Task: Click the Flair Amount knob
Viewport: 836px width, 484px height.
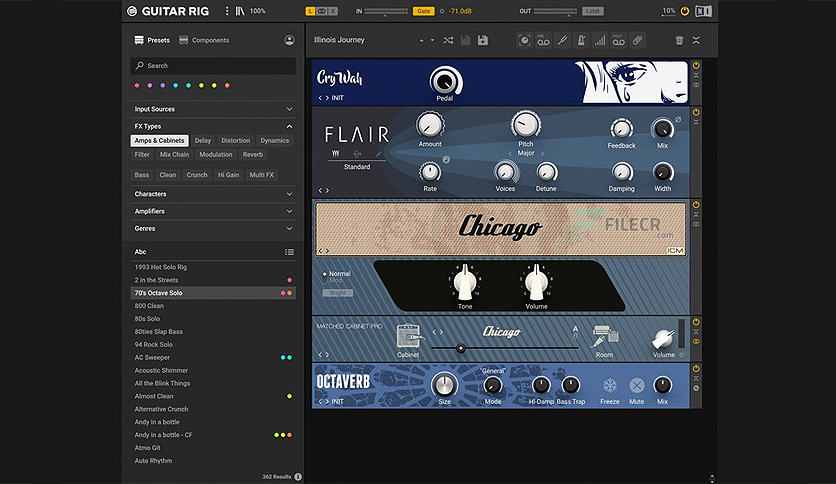Action: 430,125
